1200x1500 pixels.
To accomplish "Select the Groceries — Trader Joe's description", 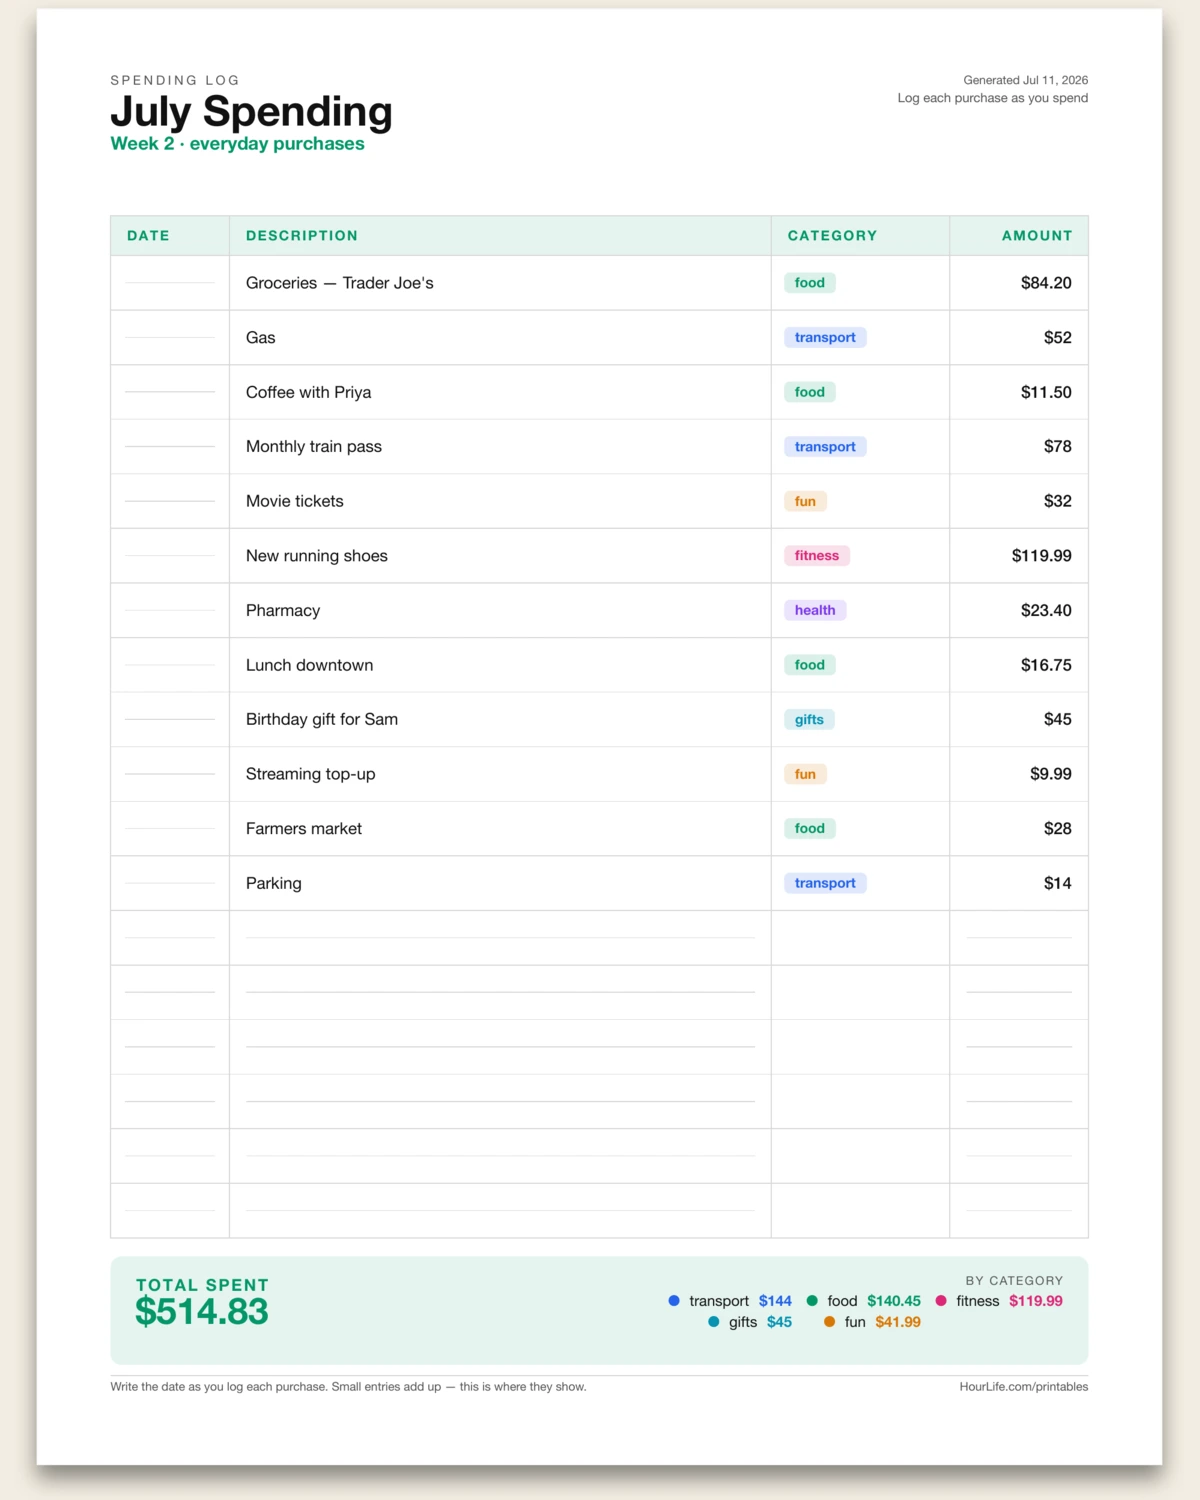I will tap(340, 283).
